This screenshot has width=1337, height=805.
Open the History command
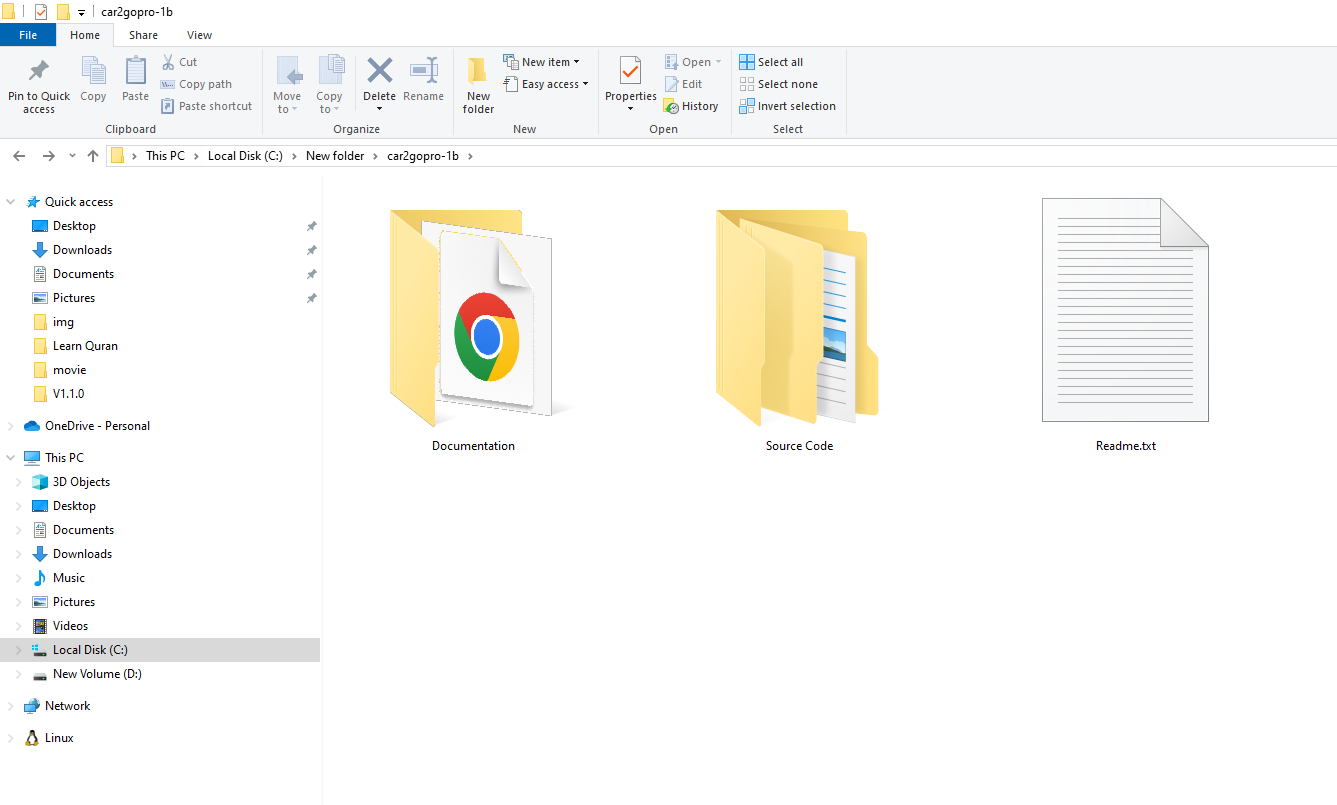691,106
